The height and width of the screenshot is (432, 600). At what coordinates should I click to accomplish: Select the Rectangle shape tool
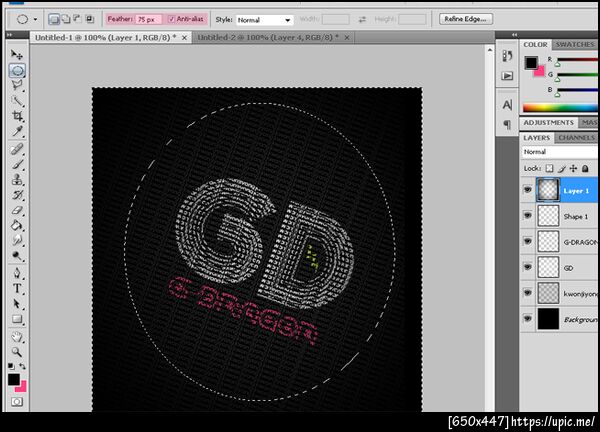point(17,319)
